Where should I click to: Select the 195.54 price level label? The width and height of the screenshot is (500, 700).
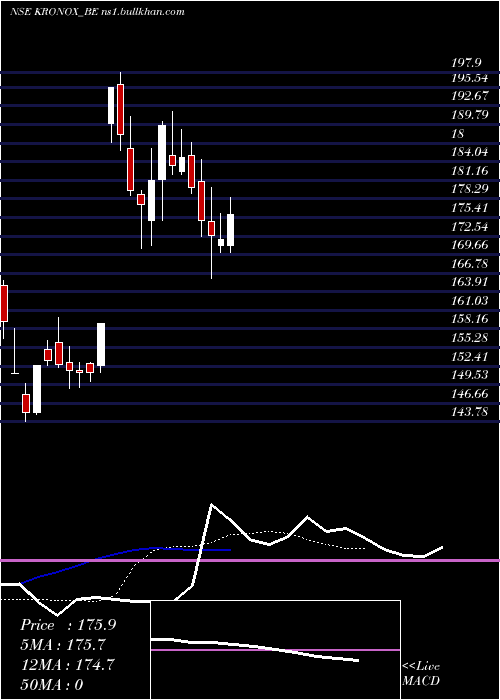469,79
